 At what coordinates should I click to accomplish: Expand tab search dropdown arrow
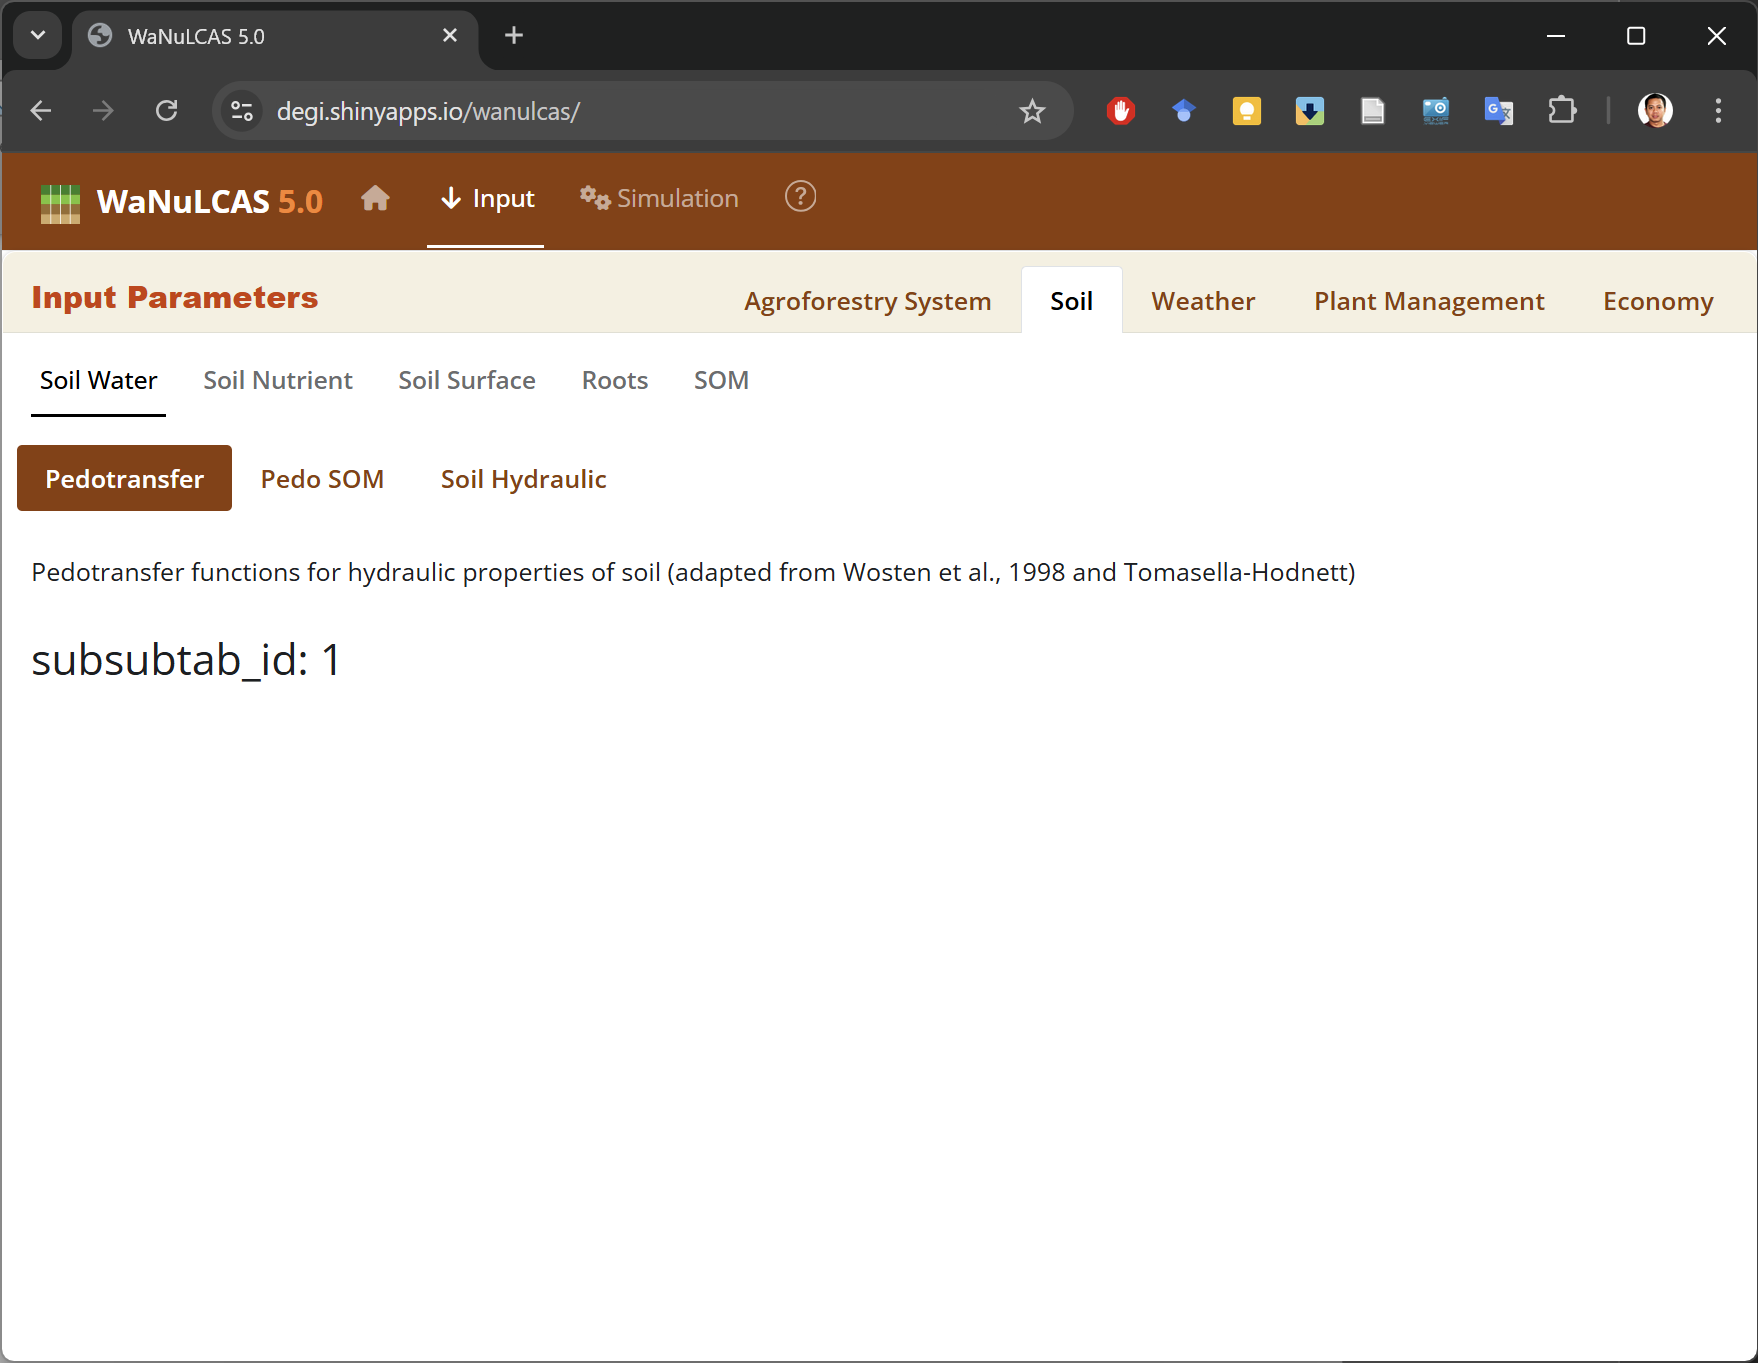pos(38,36)
